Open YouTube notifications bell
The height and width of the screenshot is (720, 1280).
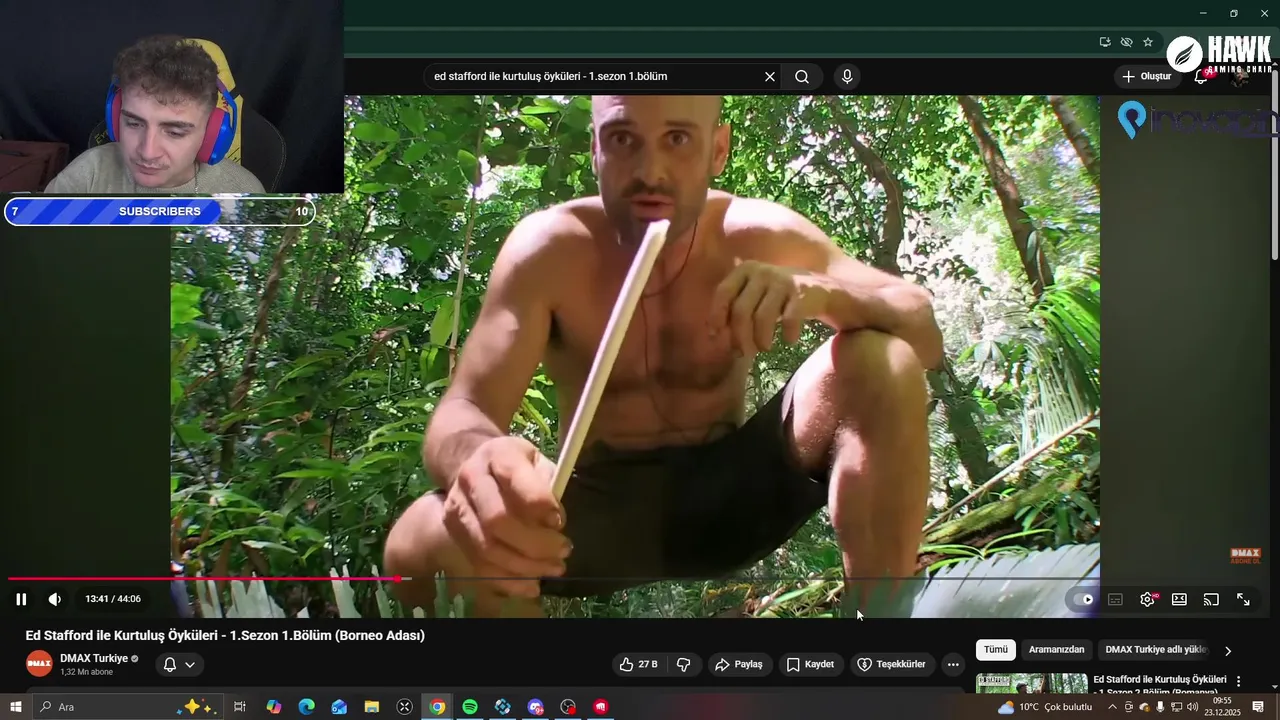point(1201,77)
